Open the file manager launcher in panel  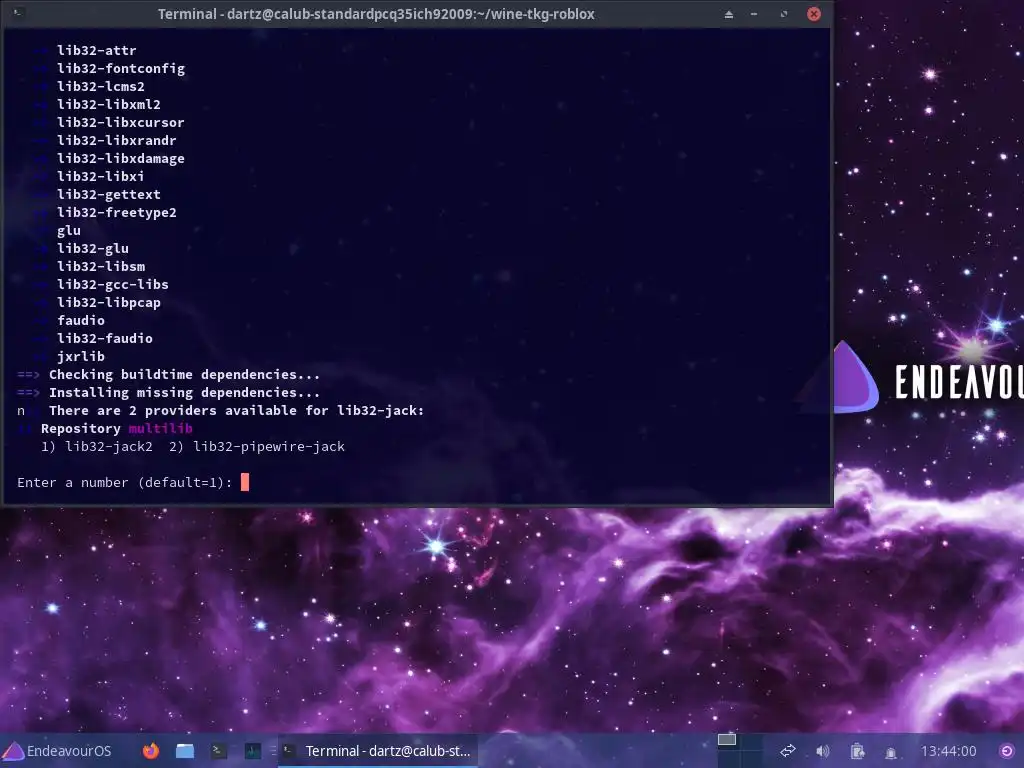185,751
